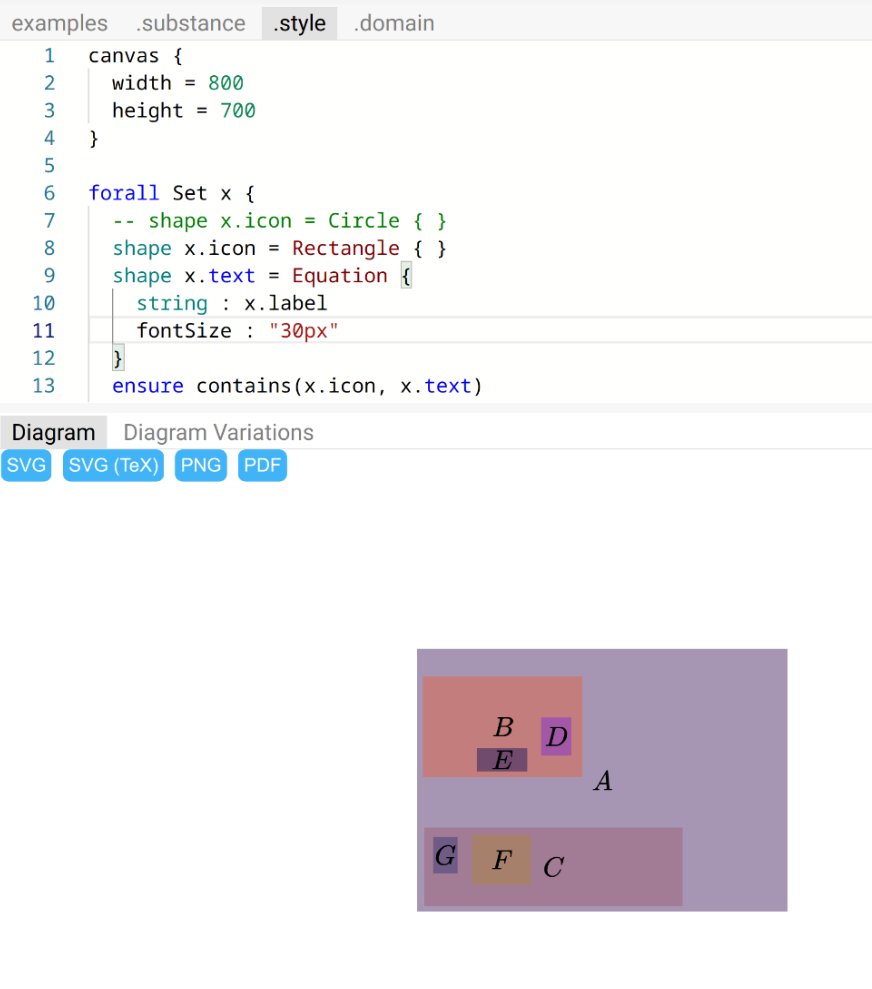Export diagram with the SVG button
The width and height of the screenshot is (872, 989).
coord(26,465)
